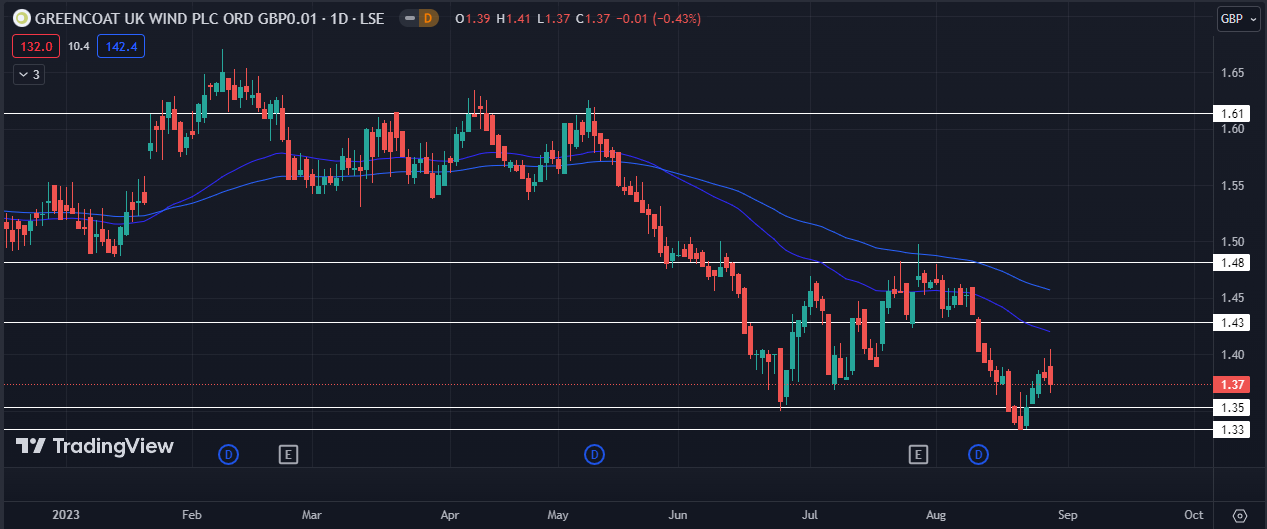This screenshot has width=1267, height=529.
Task: Open the GBP currency dropdown
Action: (x=1237, y=19)
